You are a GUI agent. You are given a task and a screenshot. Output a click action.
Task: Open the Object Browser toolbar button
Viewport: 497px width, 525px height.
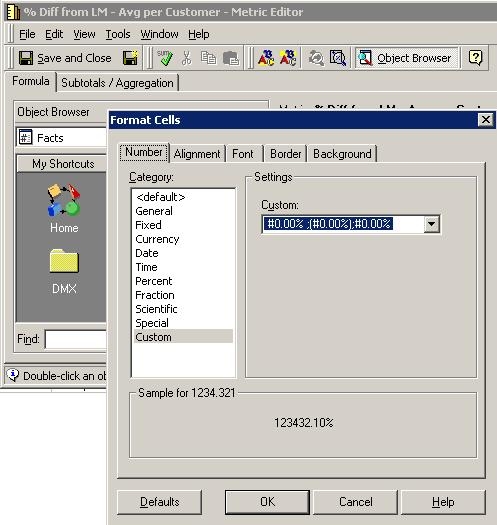(x=407, y=58)
